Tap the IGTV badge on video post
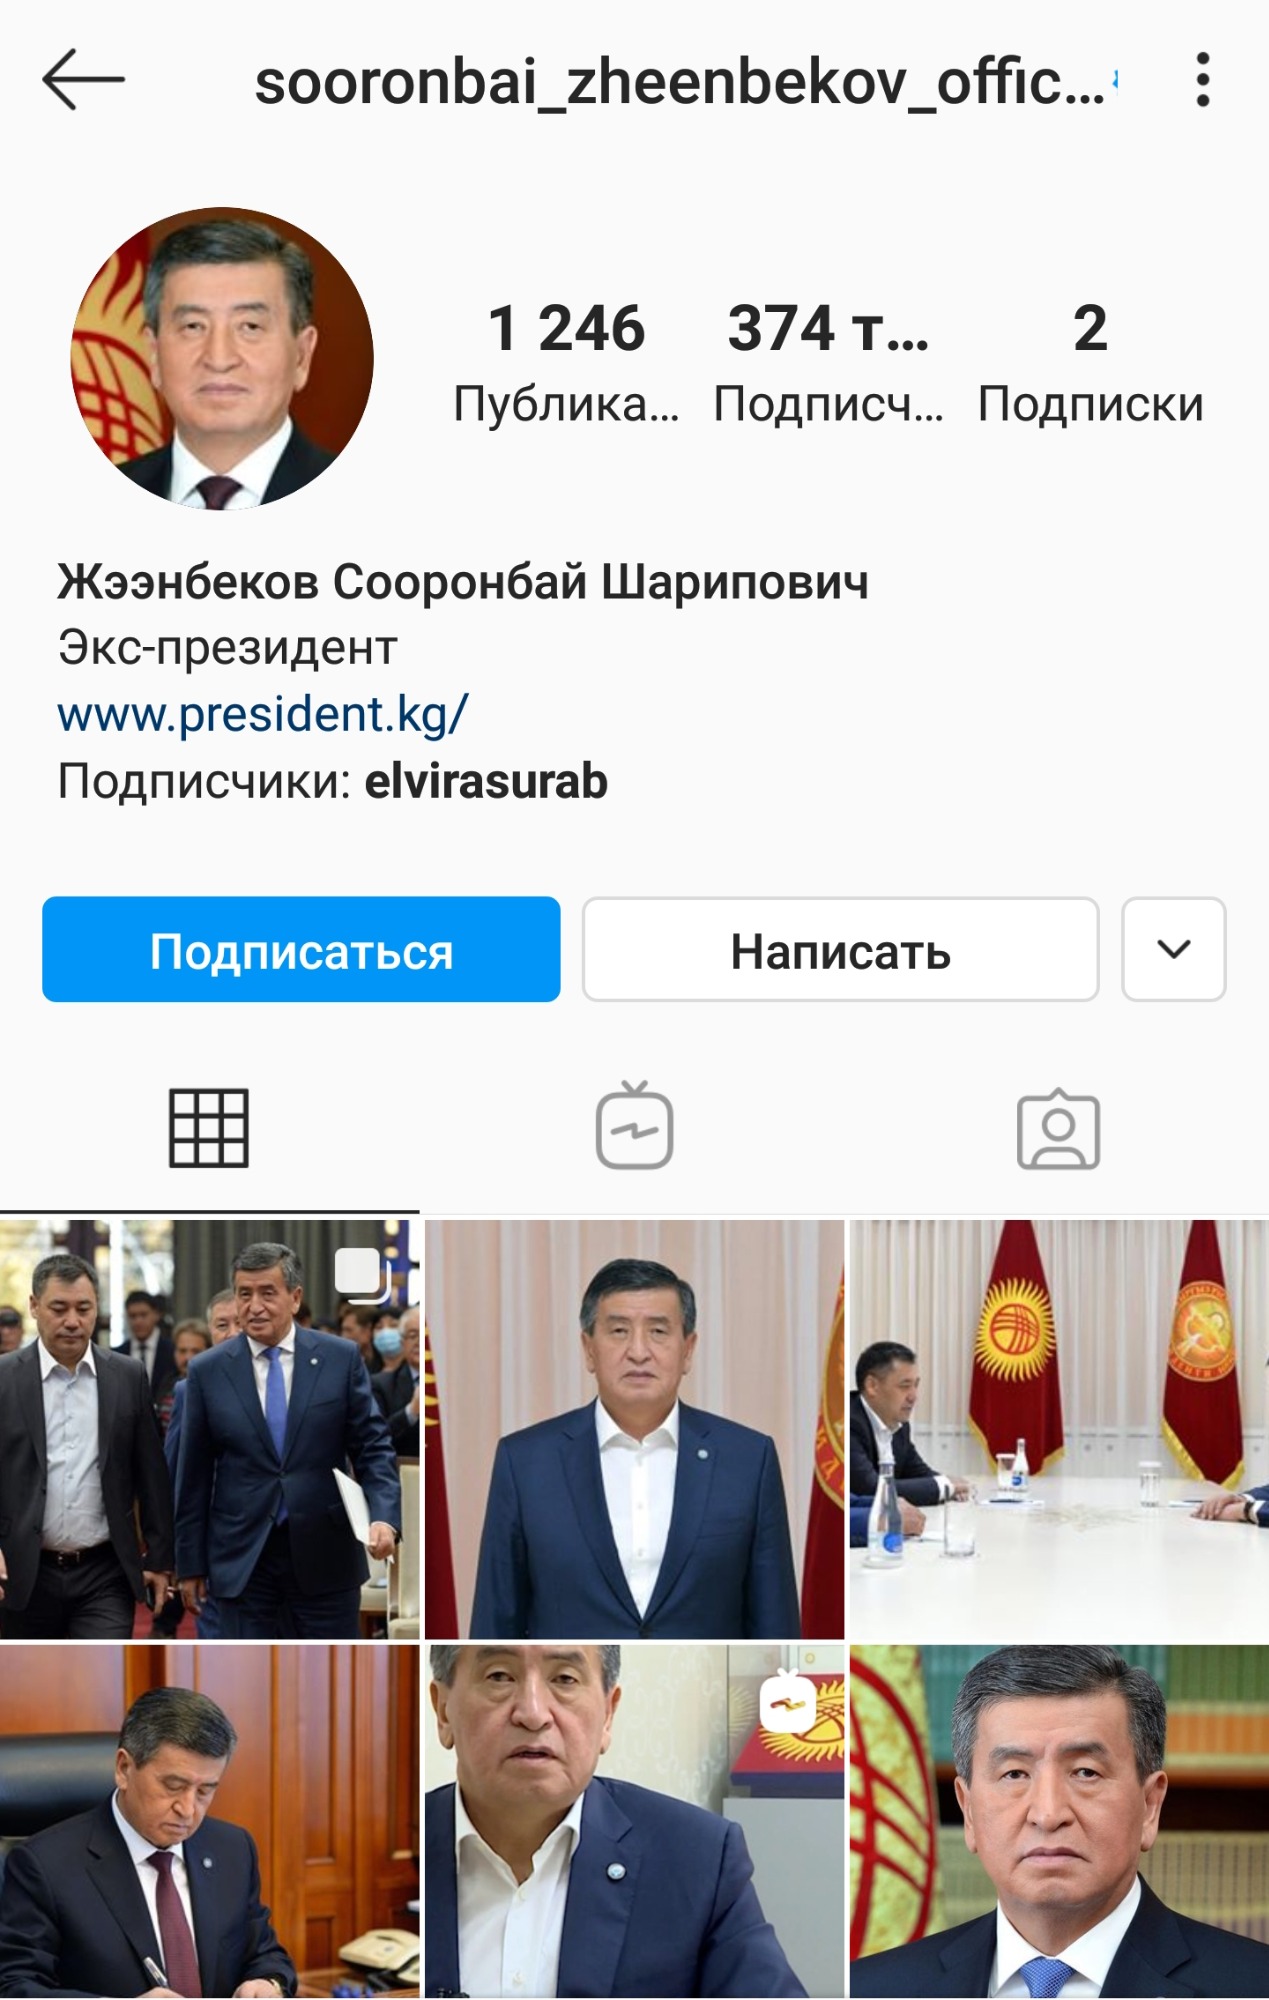Screen dimensions: 1269x2000 coord(788,1701)
